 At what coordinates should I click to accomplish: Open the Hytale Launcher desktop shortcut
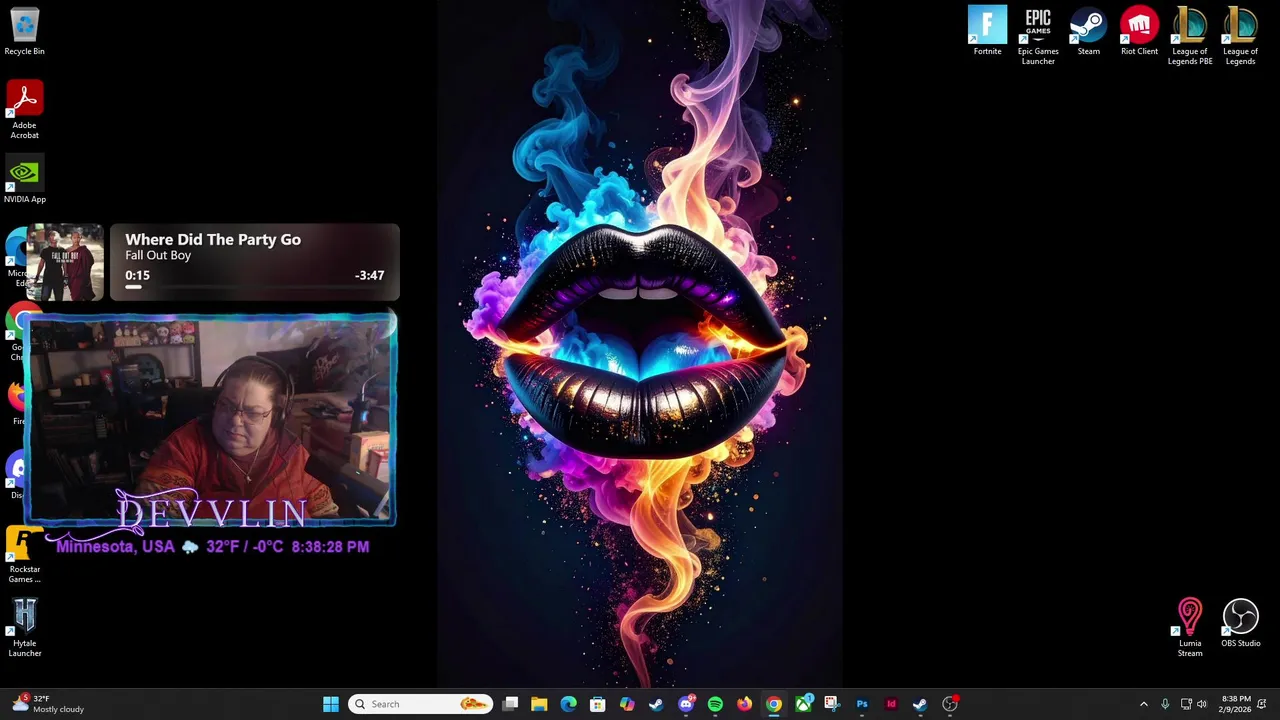tap(24, 628)
